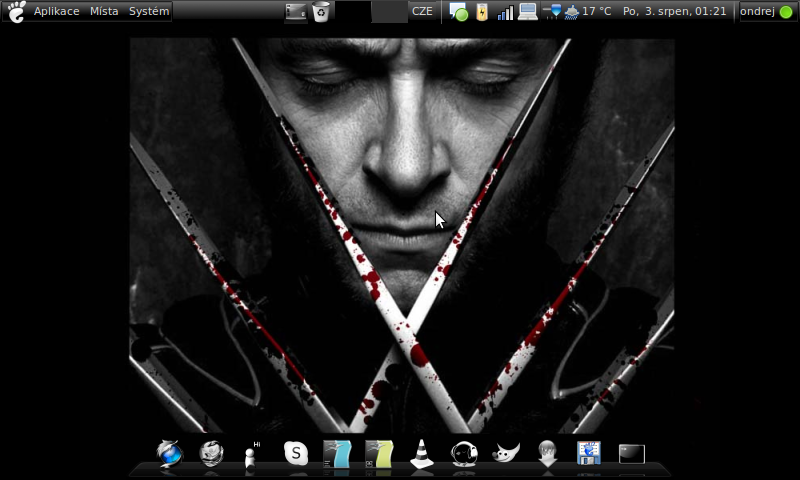Open the weather icon showing 17 °C
The image size is (800, 480).
click(x=571, y=12)
